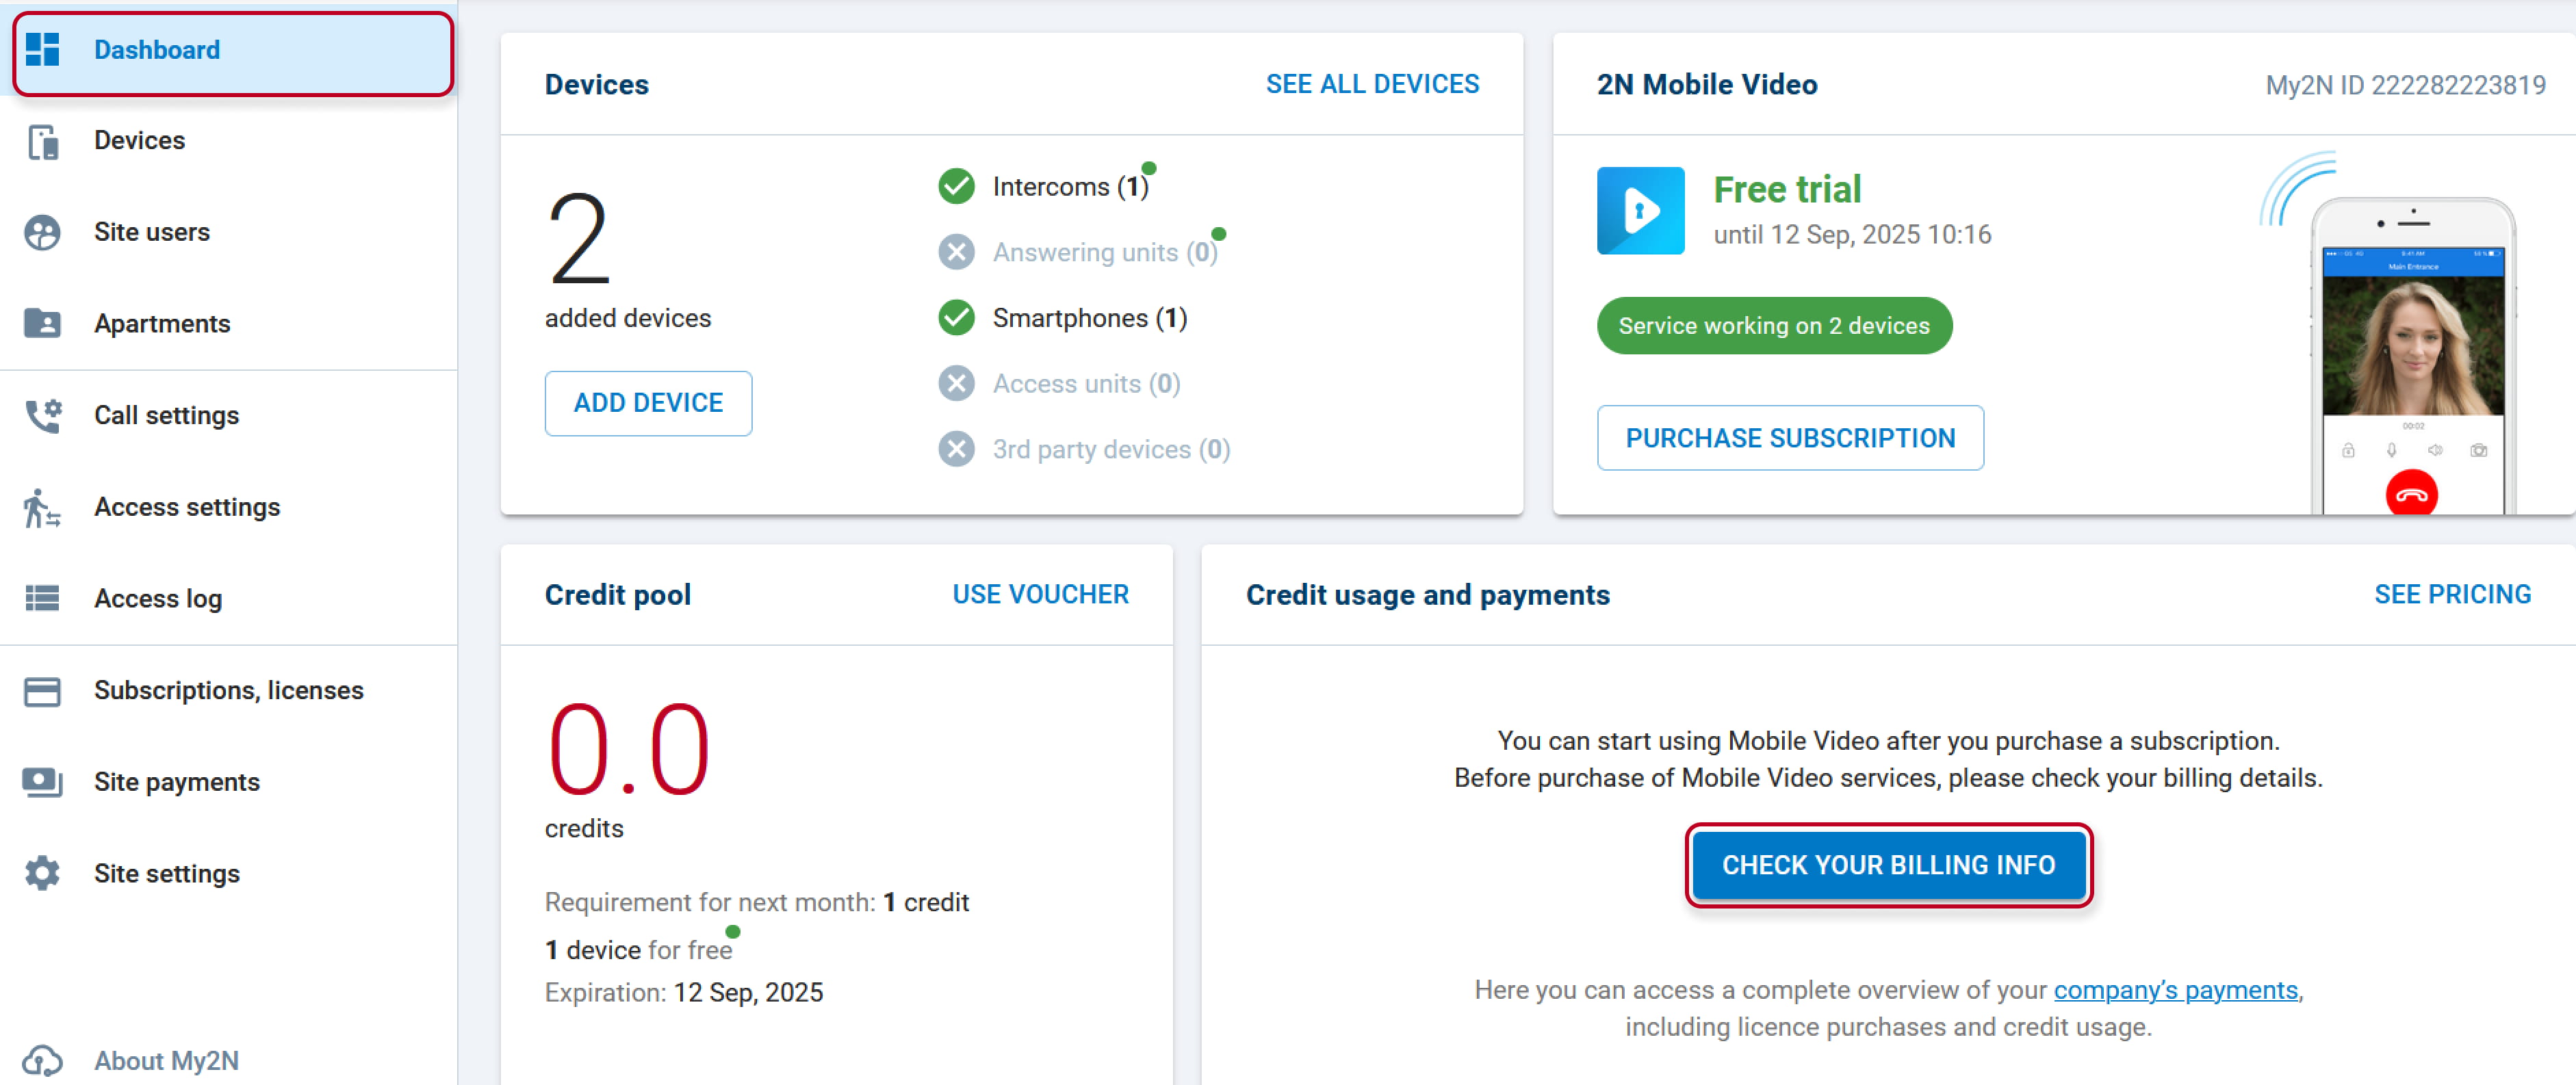The image size is (2576, 1085).
Task: Open Apartments section
Action: point(229,323)
